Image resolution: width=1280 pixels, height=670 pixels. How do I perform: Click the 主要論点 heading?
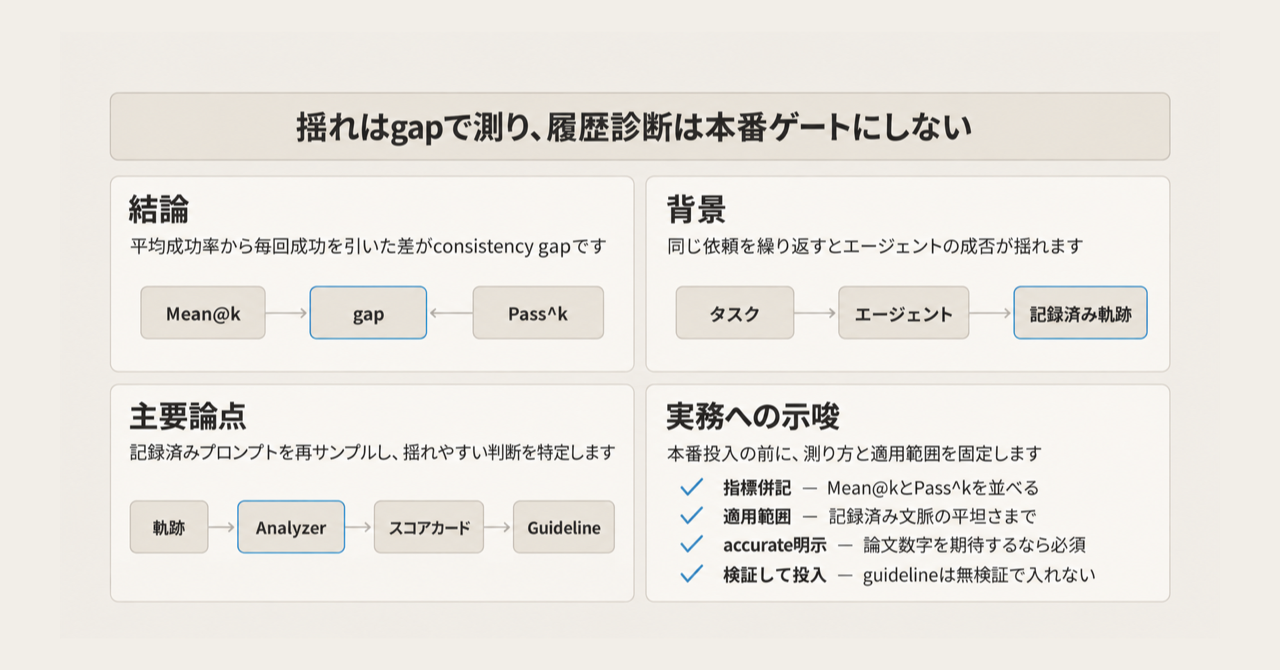188,417
